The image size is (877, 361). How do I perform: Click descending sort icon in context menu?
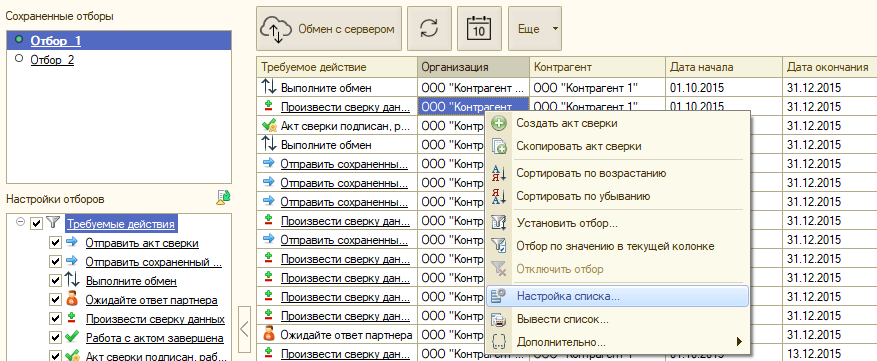[x=498, y=196]
